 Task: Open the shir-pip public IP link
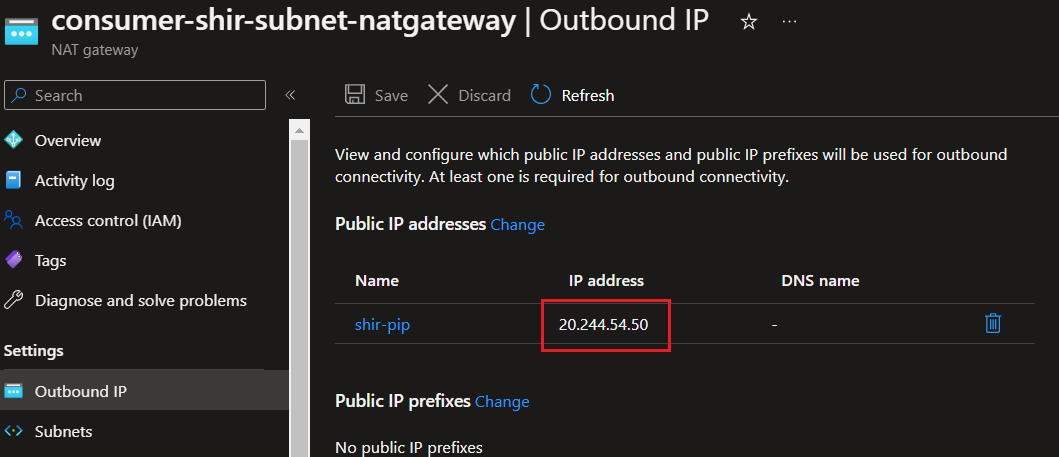pos(382,325)
